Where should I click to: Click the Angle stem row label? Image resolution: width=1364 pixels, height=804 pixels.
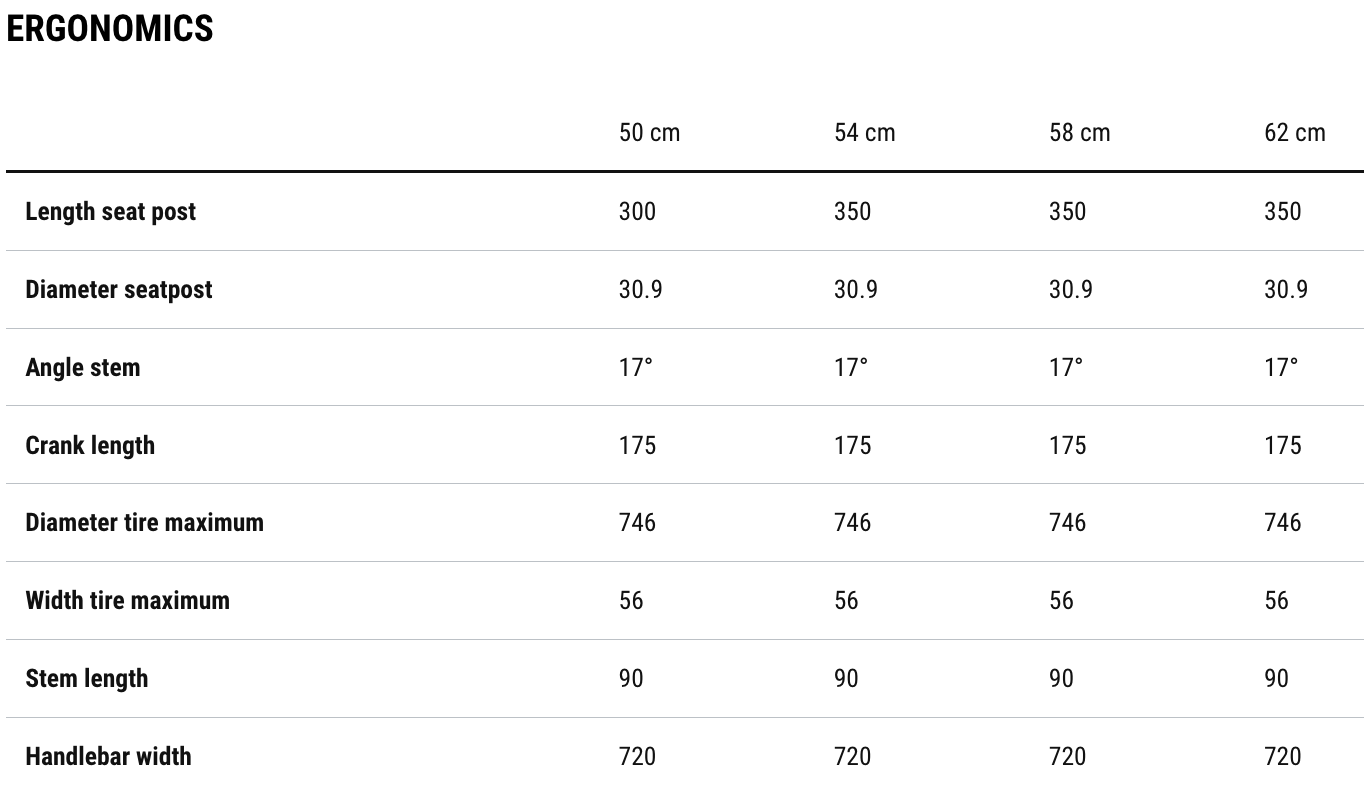(x=83, y=367)
